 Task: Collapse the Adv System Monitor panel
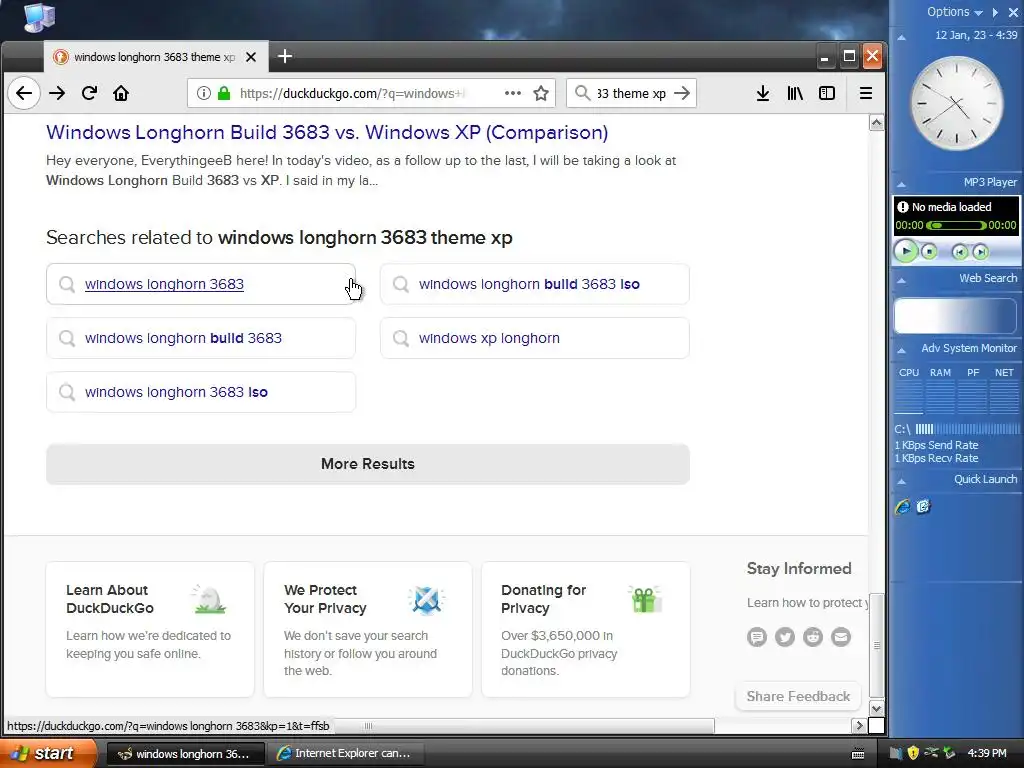[902, 351]
